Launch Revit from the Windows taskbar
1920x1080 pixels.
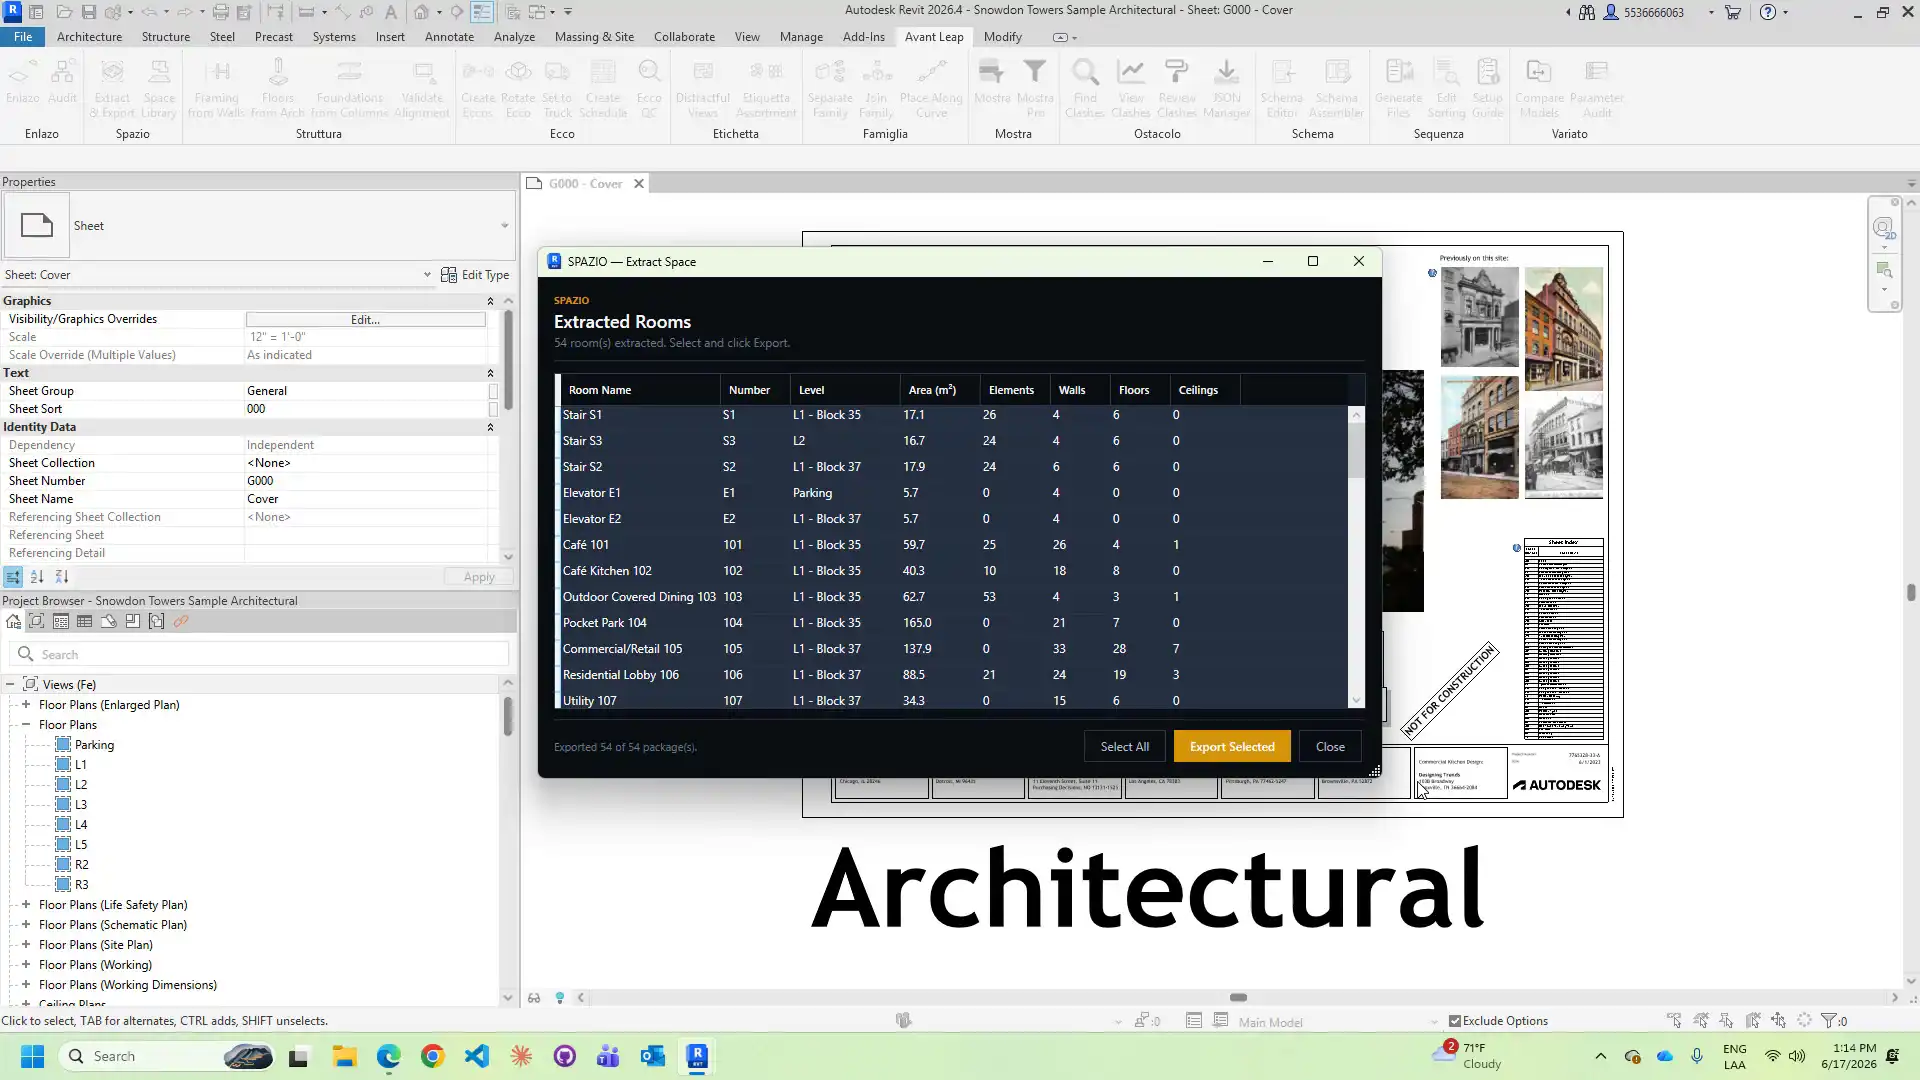[x=697, y=1056]
